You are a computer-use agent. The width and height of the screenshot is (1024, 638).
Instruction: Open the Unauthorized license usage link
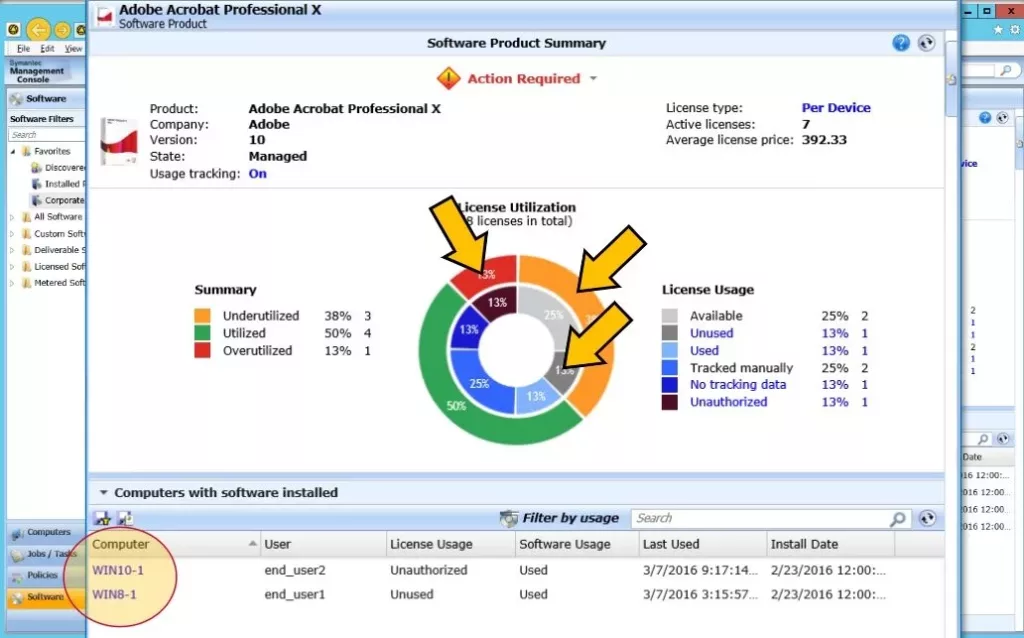(x=728, y=402)
